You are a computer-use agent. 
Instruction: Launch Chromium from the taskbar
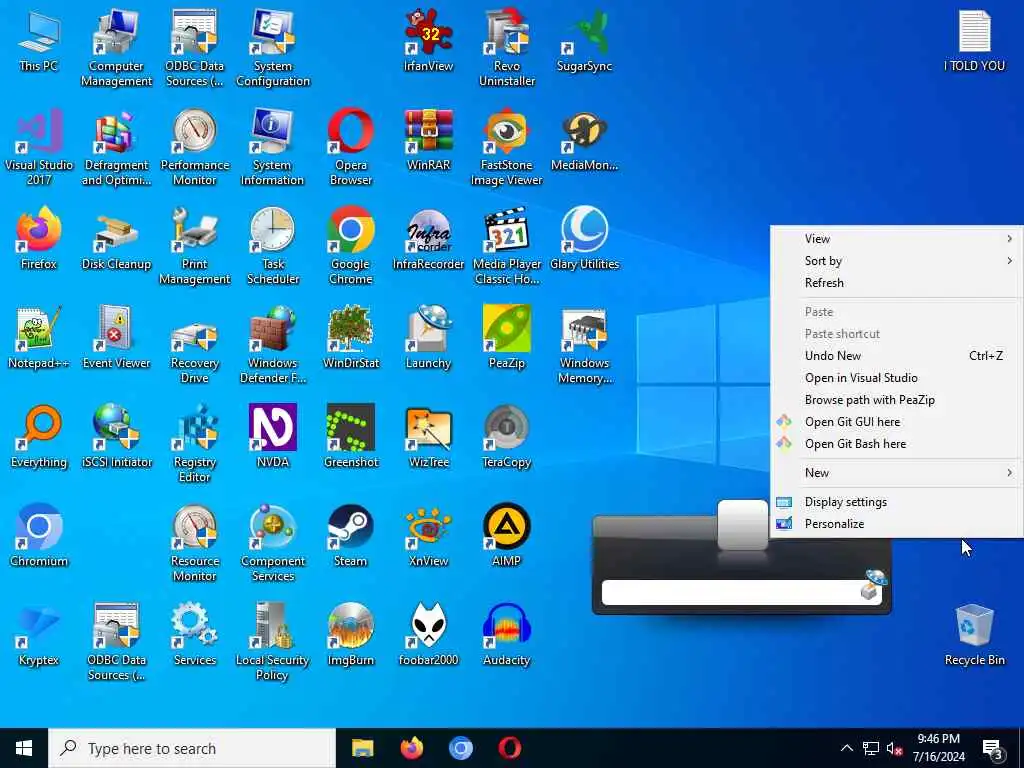[460, 748]
